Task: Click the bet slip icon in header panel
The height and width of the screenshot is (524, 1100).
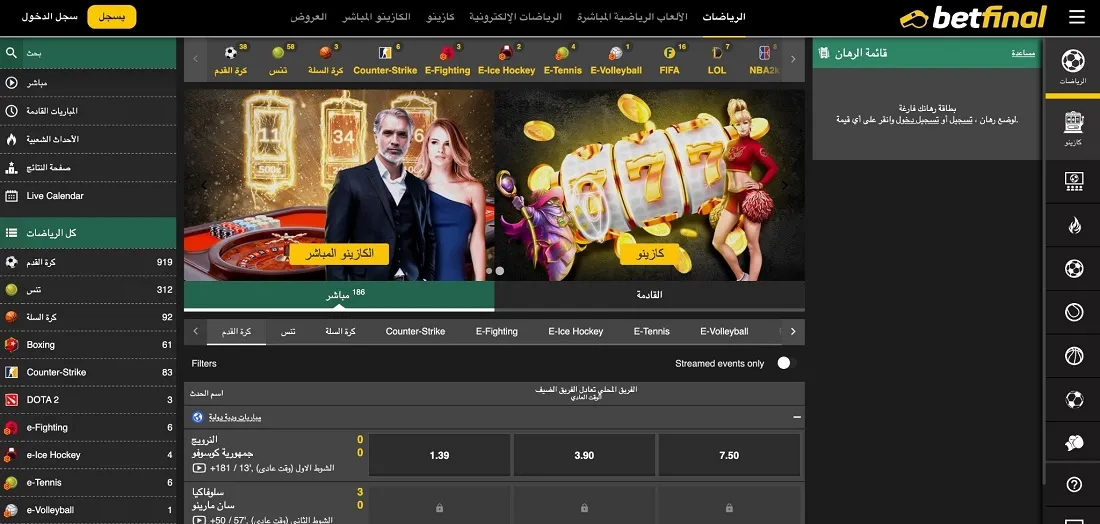Action: 824,53
